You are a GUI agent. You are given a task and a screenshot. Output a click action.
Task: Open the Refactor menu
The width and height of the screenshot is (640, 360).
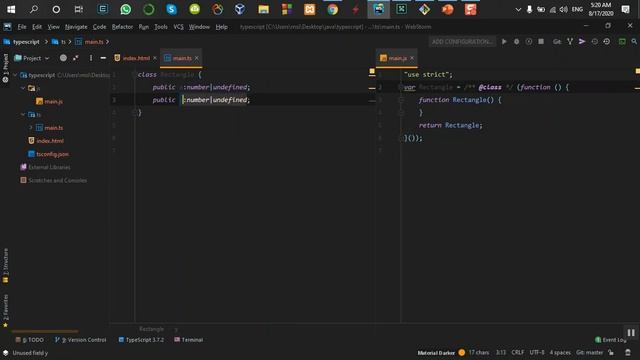pos(122,27)
